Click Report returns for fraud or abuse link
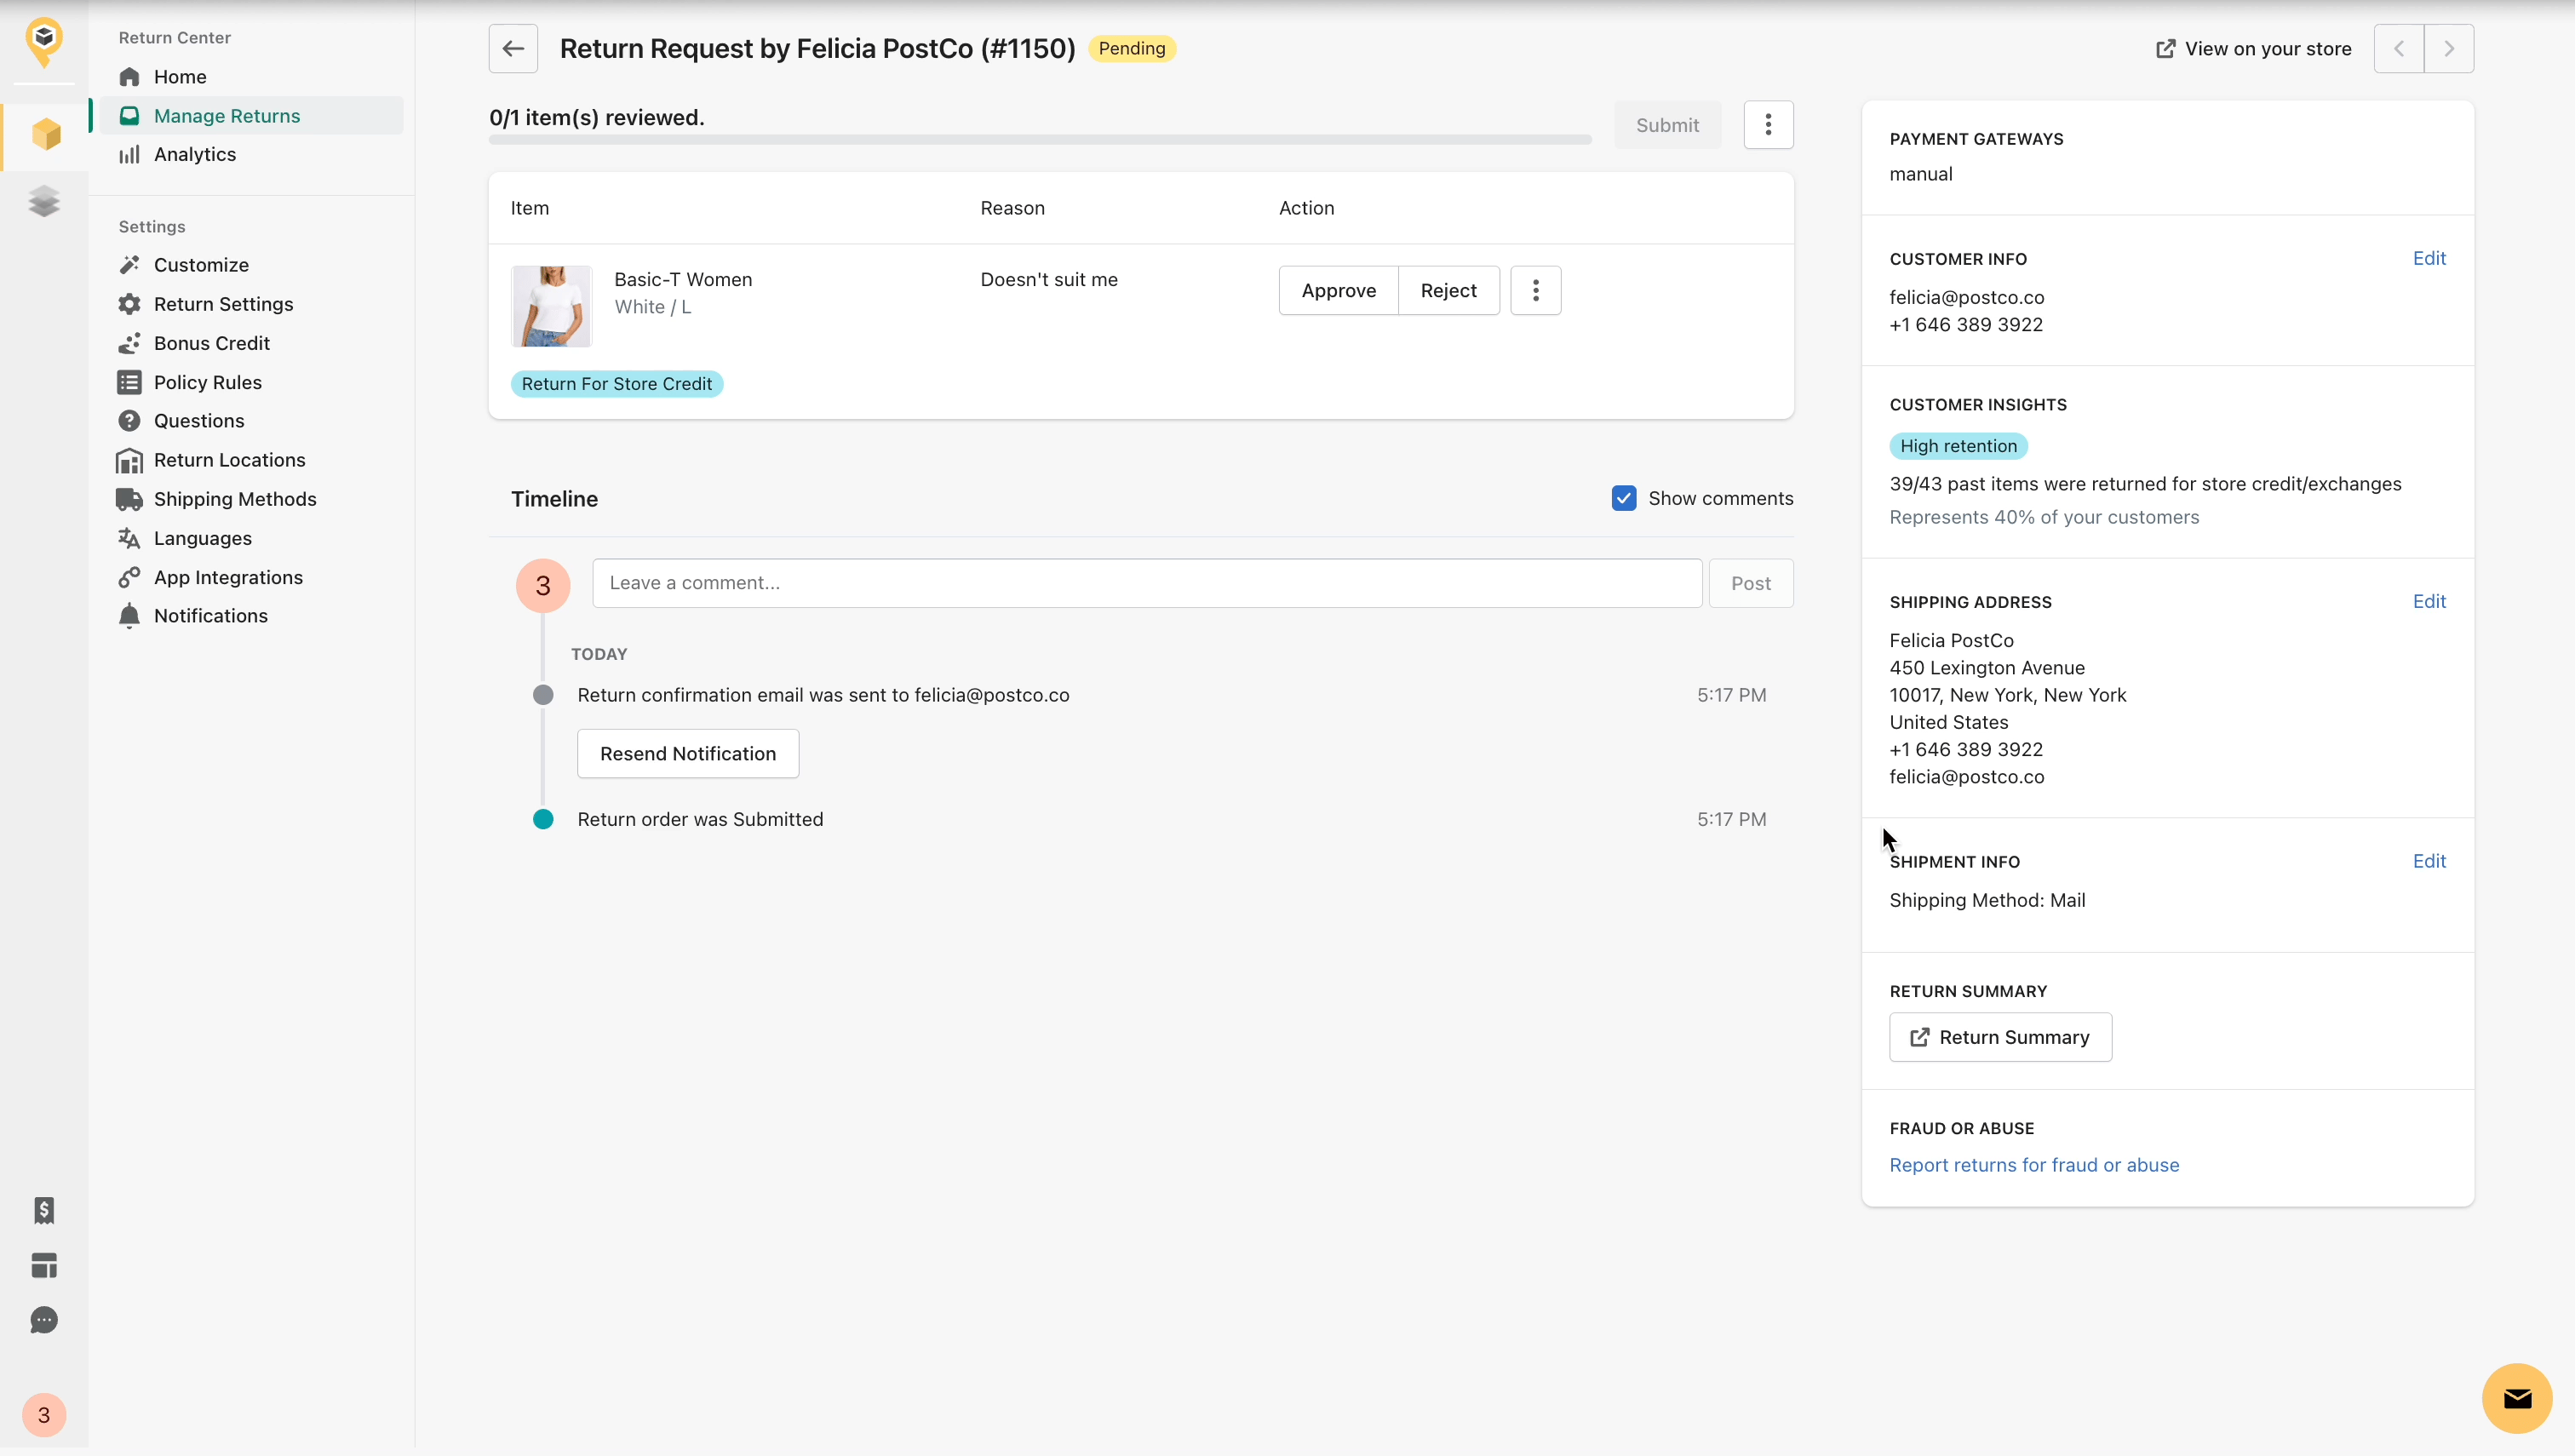This screenshot has height=1456, width=2575. (x=2033, y=1165)
